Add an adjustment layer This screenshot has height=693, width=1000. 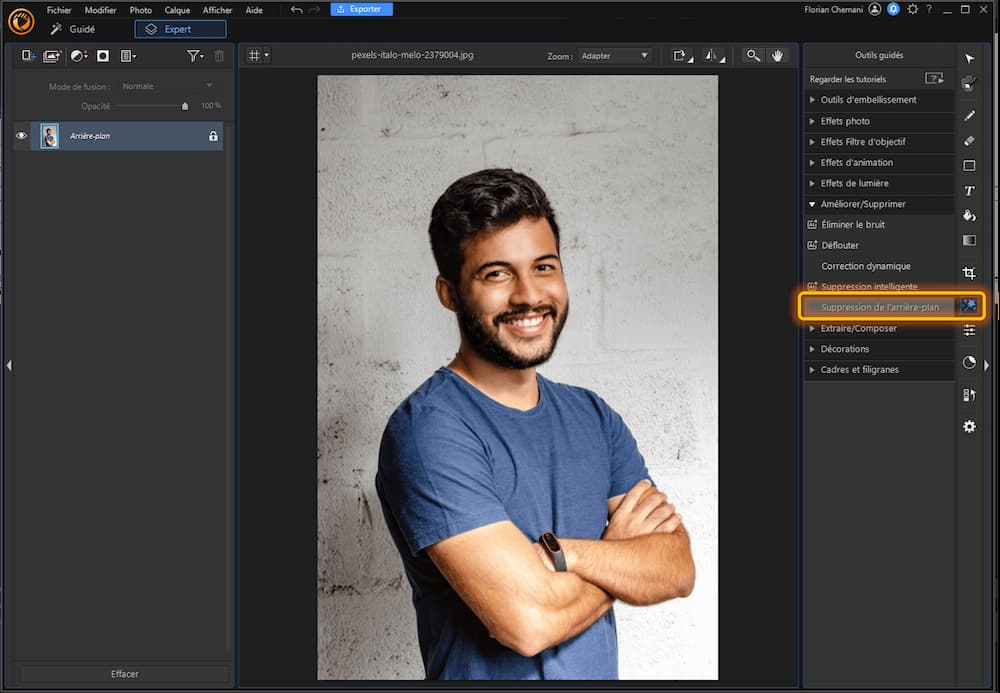pyautogui.click(x=78, y=56)
